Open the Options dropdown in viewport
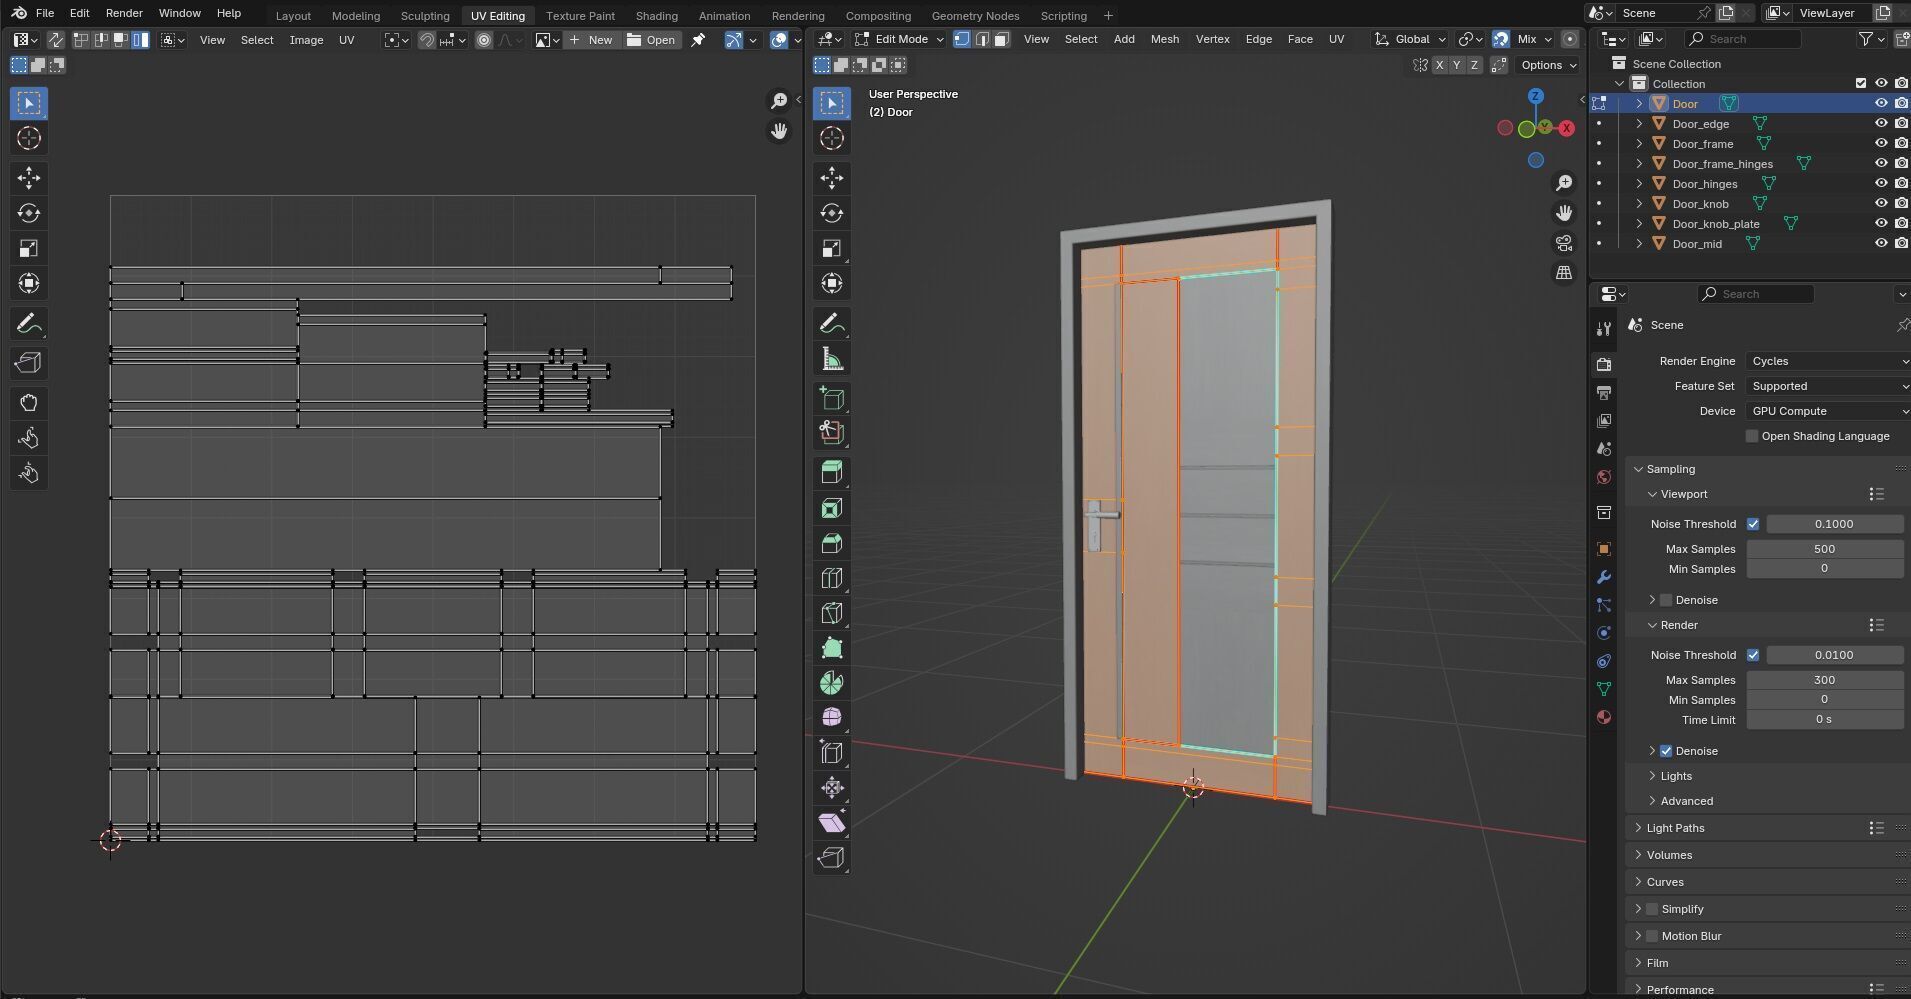This screenshot has height=999, width=1911. pyautogui.click(x=1548, y=65)
